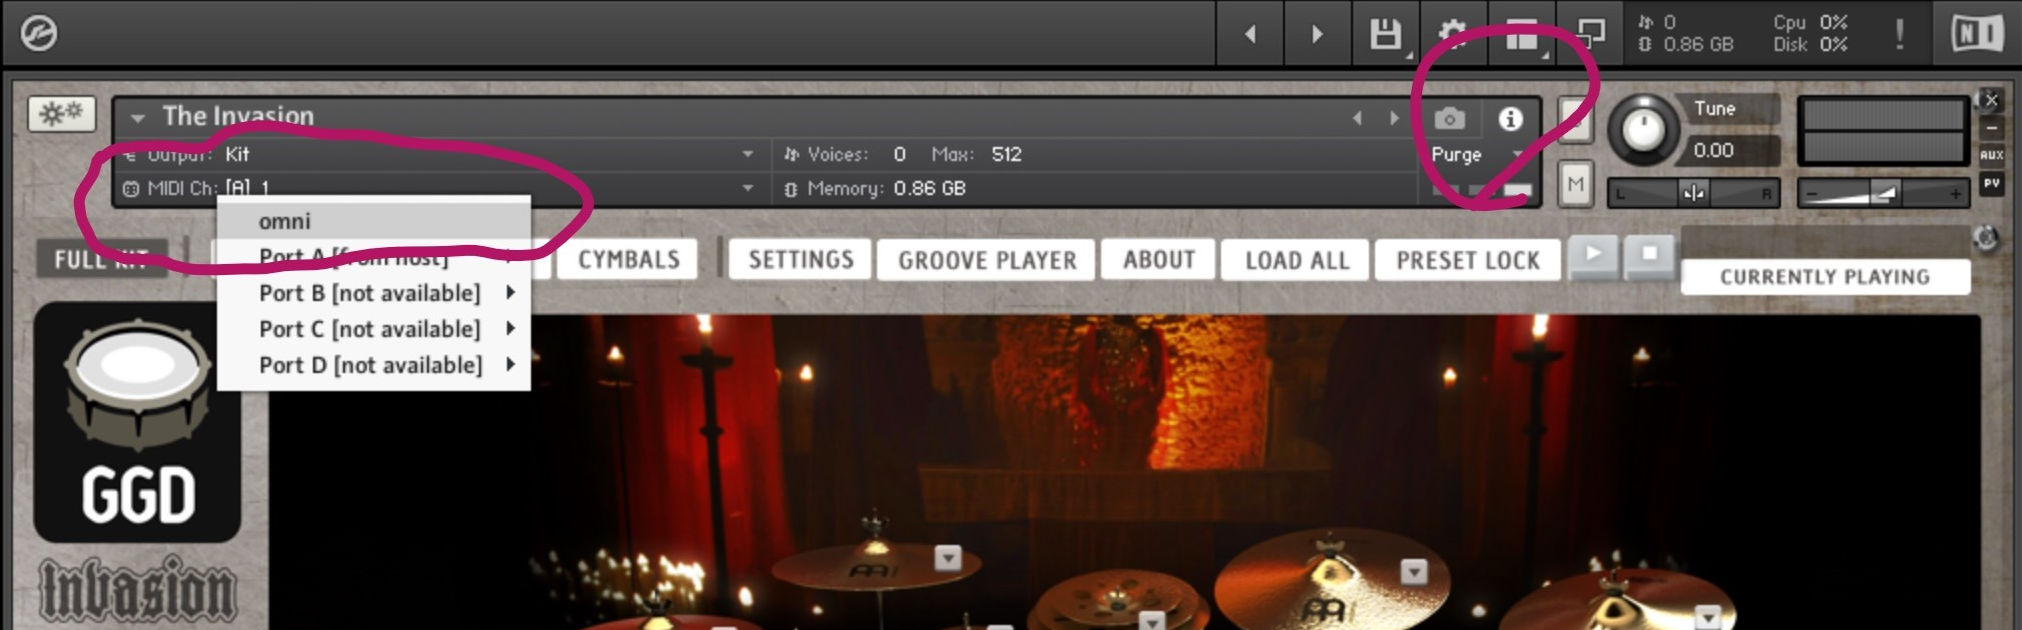
Task: Go to previous preset with left arrow in top bar
Action: tap(1250, 34)
